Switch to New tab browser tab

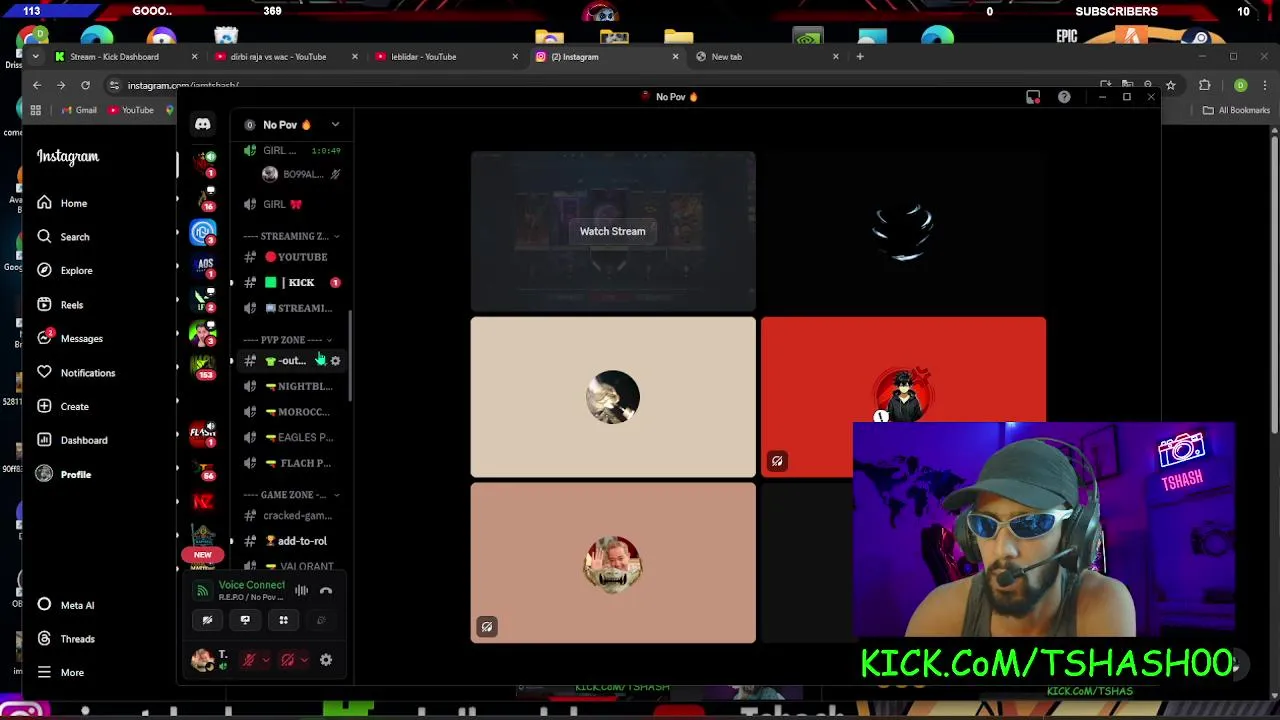[767, 57]
